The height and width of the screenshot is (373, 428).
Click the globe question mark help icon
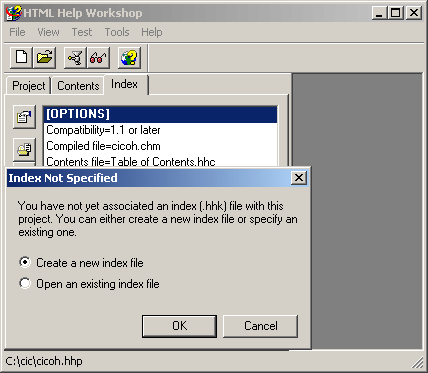tap(129, 57)
